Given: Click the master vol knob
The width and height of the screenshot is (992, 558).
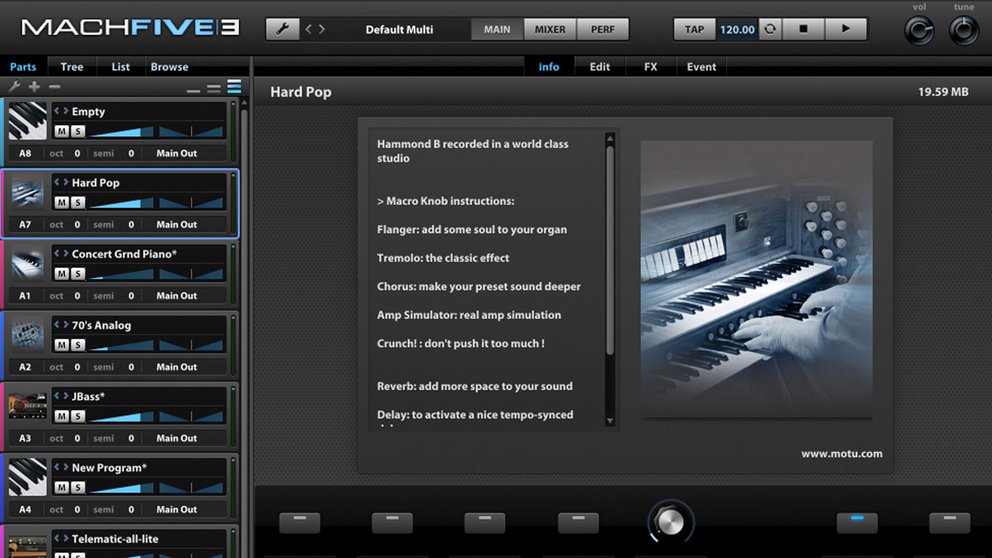Looking at the screenshot, I should [x=918, y=31].
